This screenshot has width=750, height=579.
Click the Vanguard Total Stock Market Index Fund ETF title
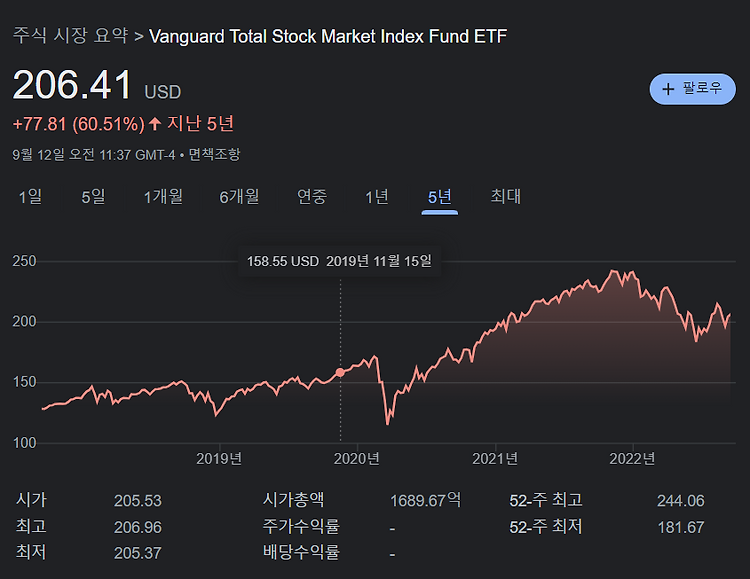[328, 36]
